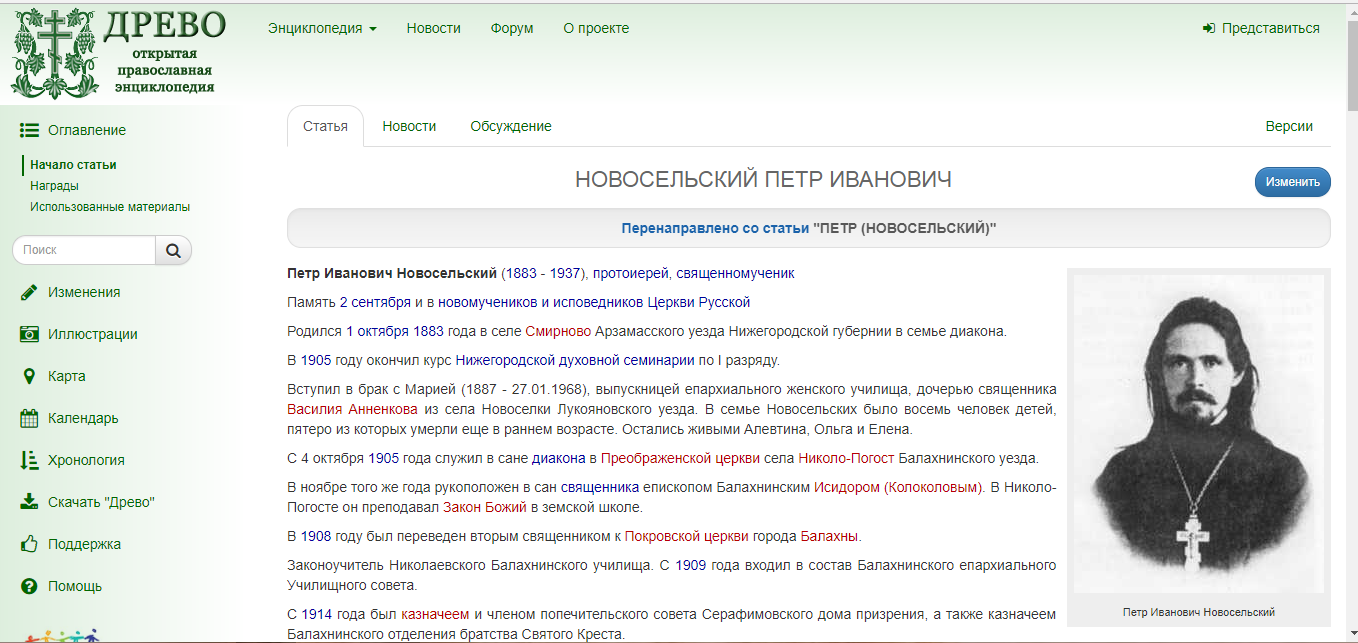Open the О проекте menu item
Screen dimensions: 1358x643
[x=596, y=28]
